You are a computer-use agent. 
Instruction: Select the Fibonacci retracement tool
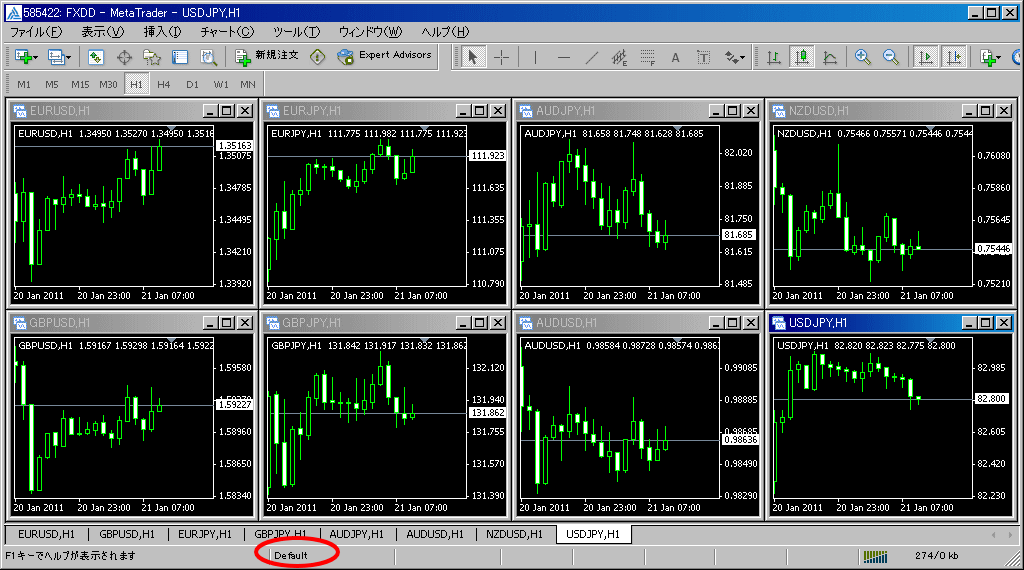[x=648, y=57]
